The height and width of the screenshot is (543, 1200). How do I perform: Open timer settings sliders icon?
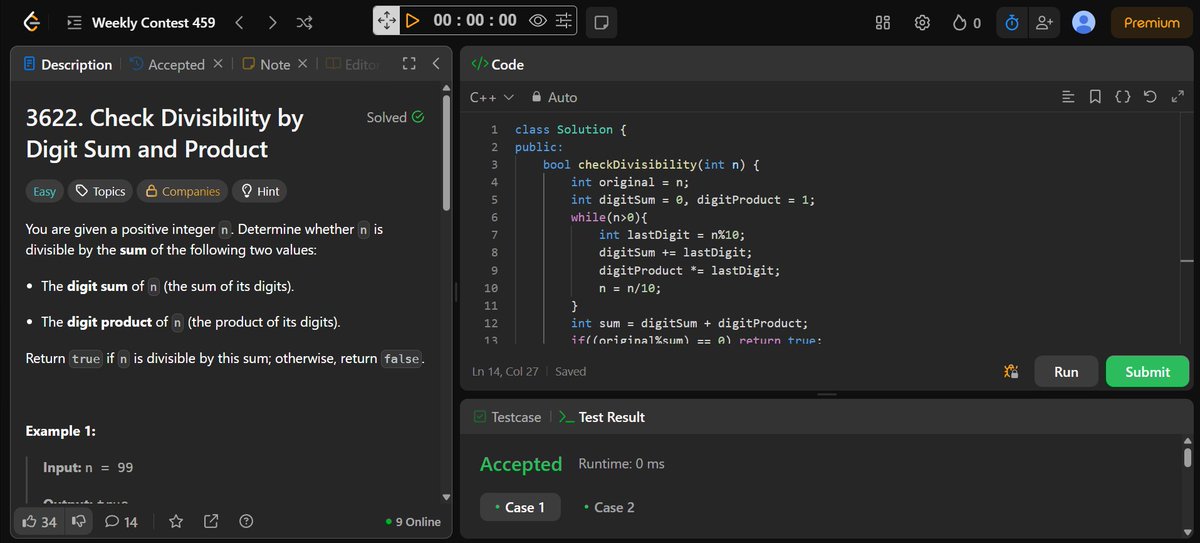(563, 20)
